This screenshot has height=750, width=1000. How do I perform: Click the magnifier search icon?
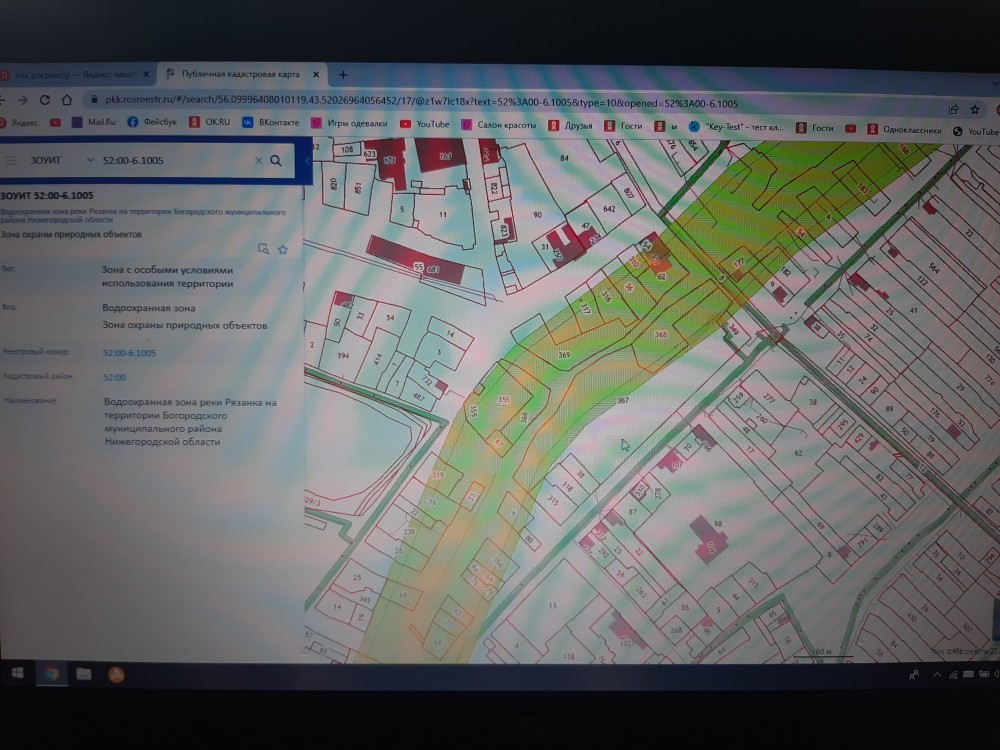coord(276,160)
